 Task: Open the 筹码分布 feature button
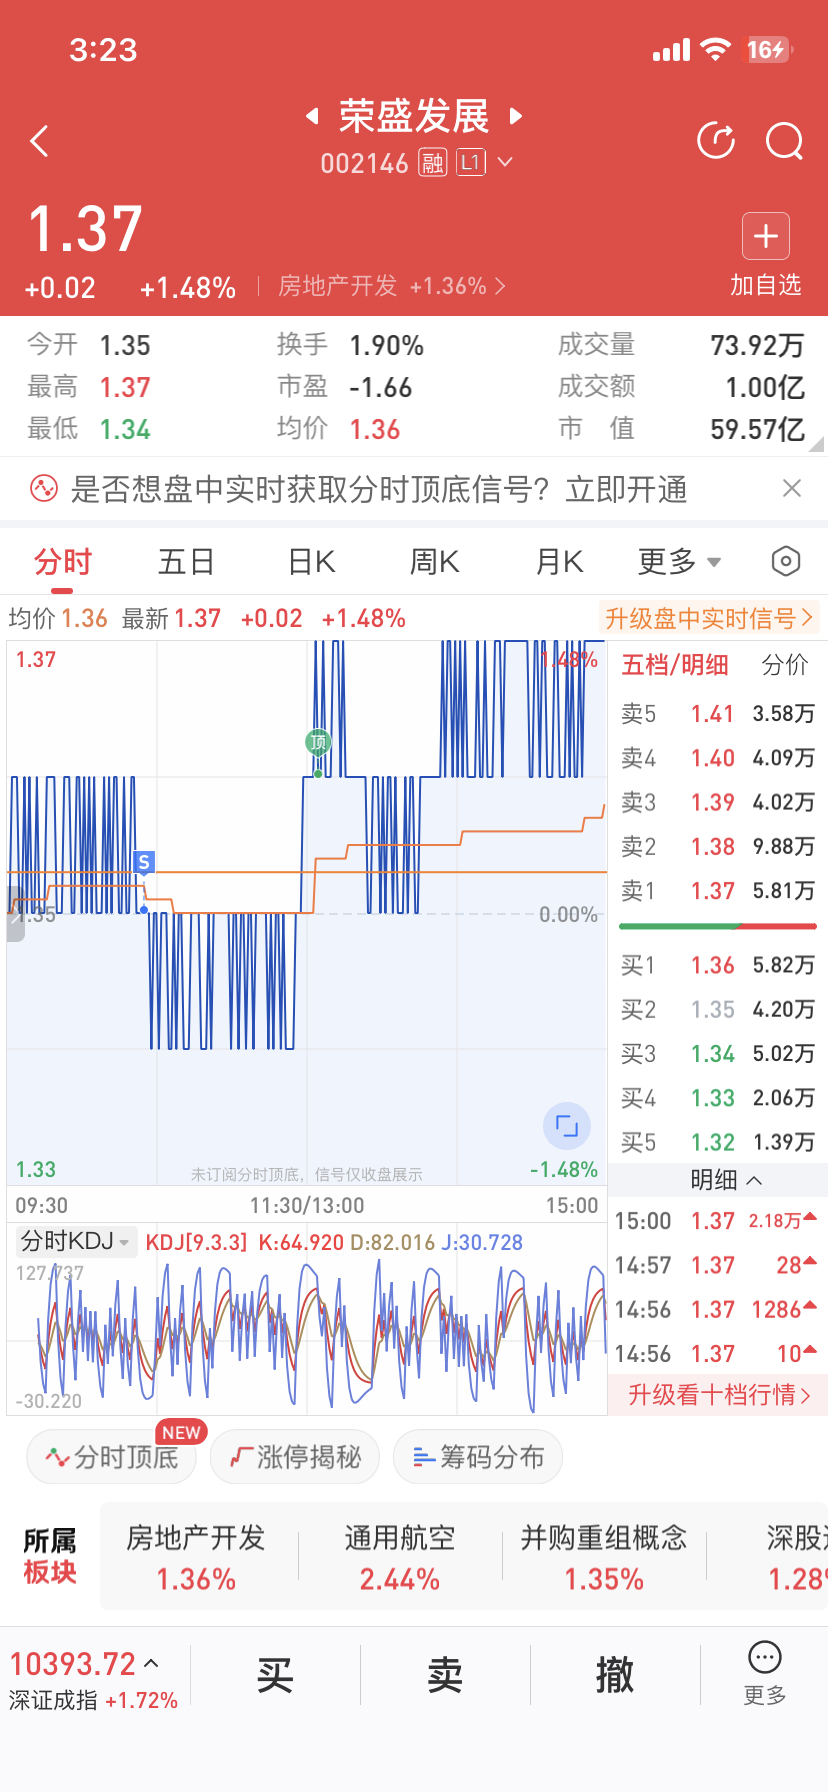478,1457
